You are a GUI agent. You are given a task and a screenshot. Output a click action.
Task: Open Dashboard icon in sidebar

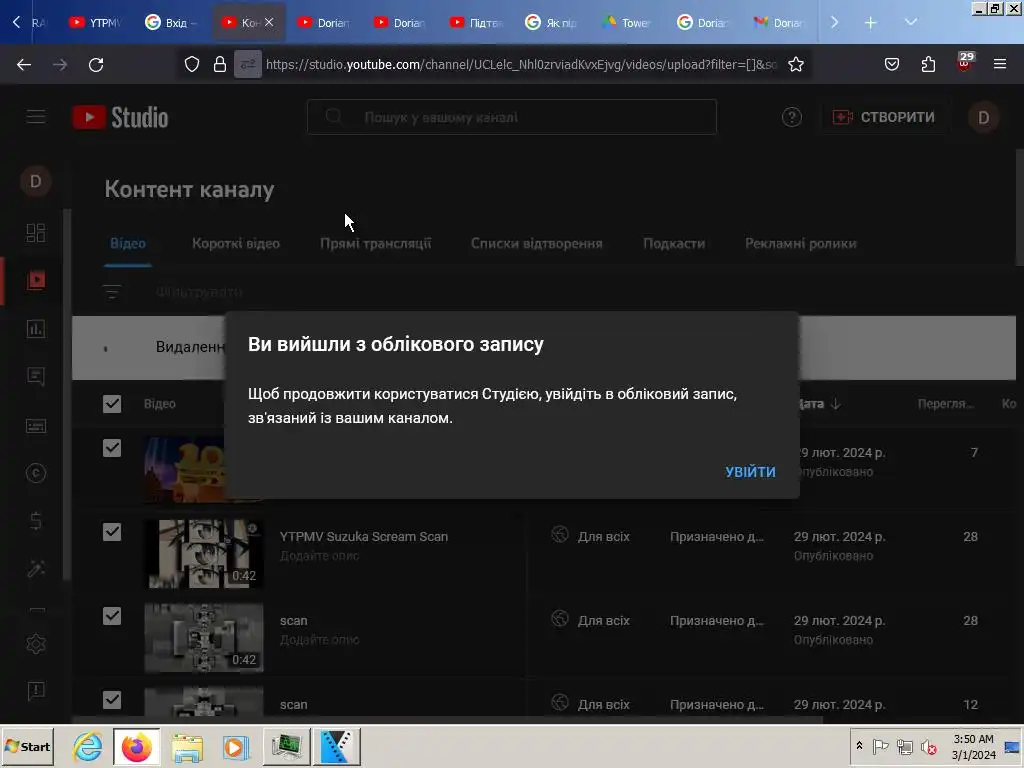[36, 232]
